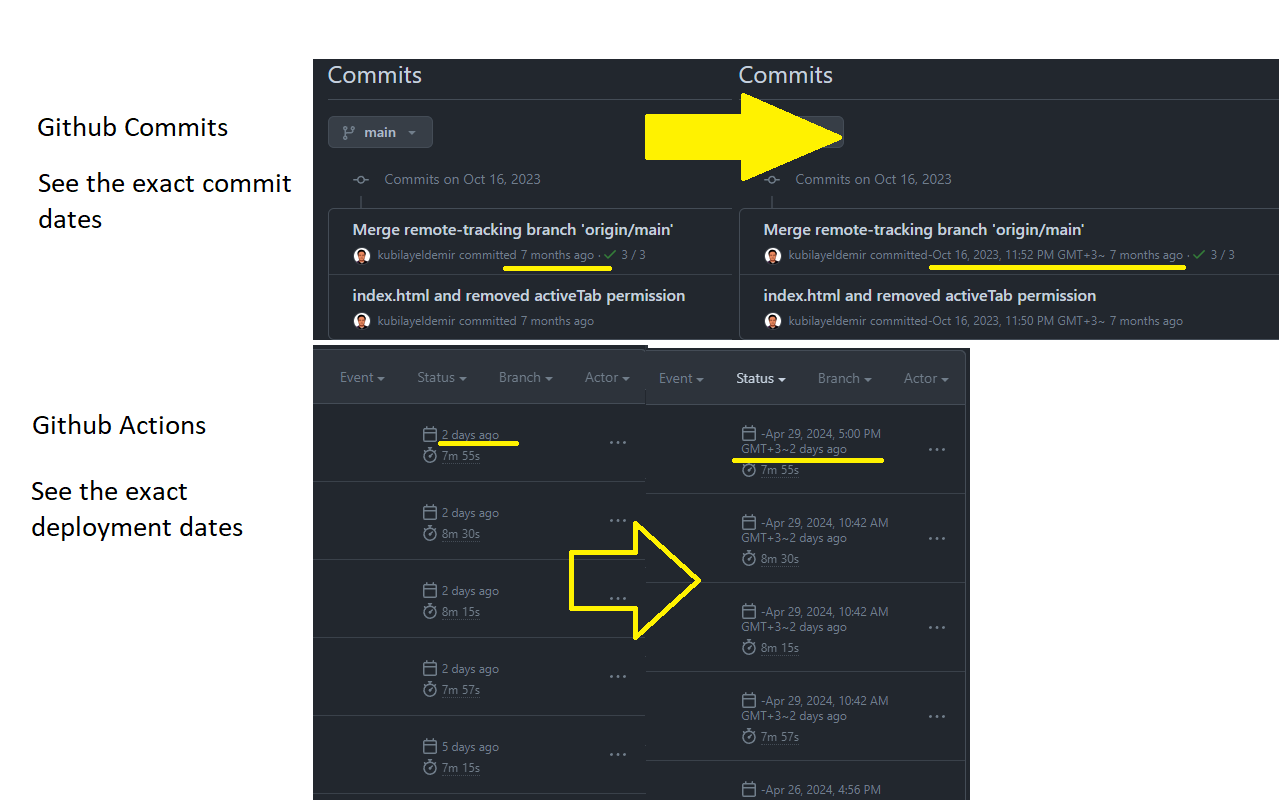Image resolution: width=1280 pixels, height=800 pixels.
Task: Expand Event filter in left Actions list
Action: click(x=363, y=378)
